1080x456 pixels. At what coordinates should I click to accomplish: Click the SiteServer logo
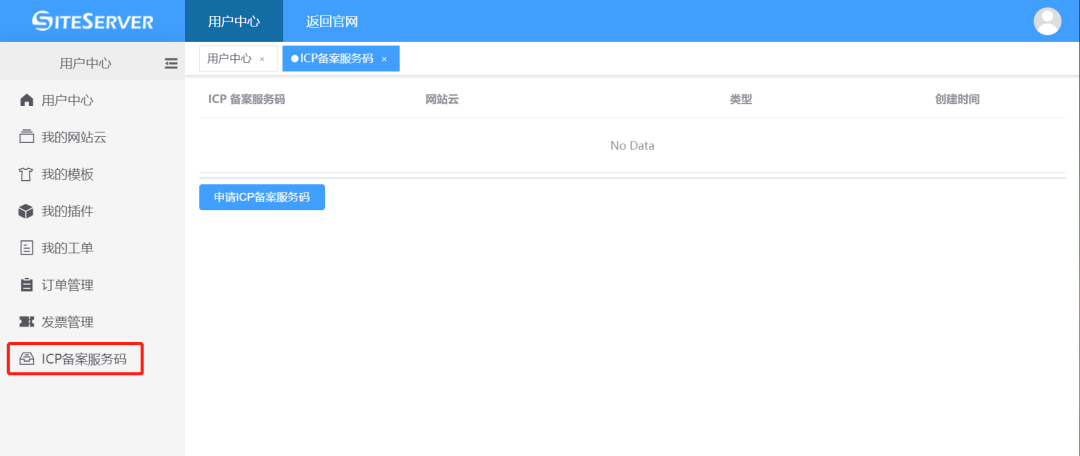point(92,21)
